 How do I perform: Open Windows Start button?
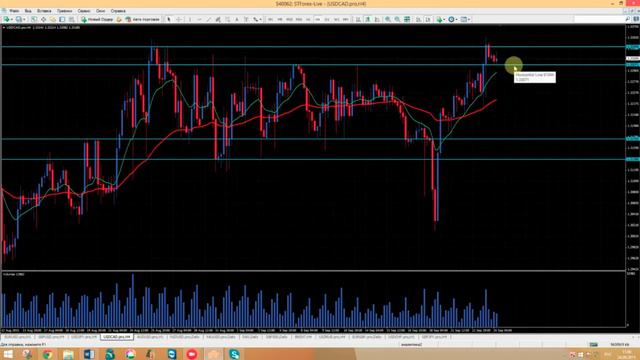(8, 354)
